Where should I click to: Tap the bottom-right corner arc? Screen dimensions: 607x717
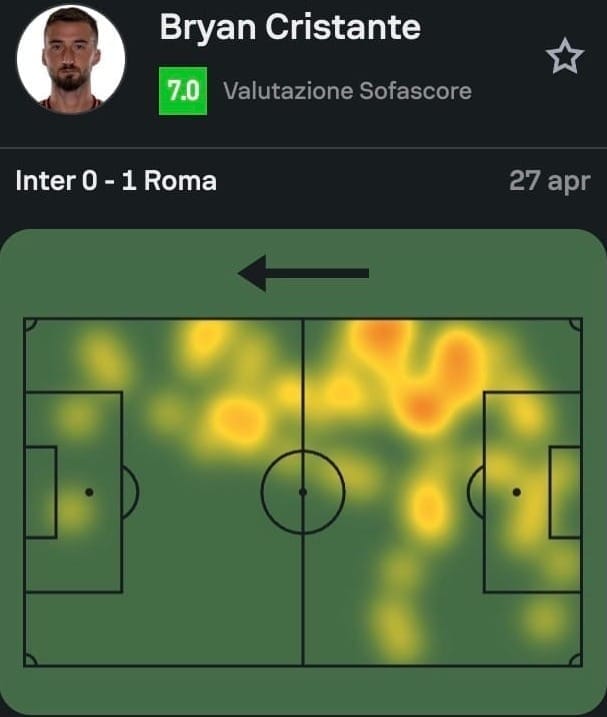coord(576,660)
